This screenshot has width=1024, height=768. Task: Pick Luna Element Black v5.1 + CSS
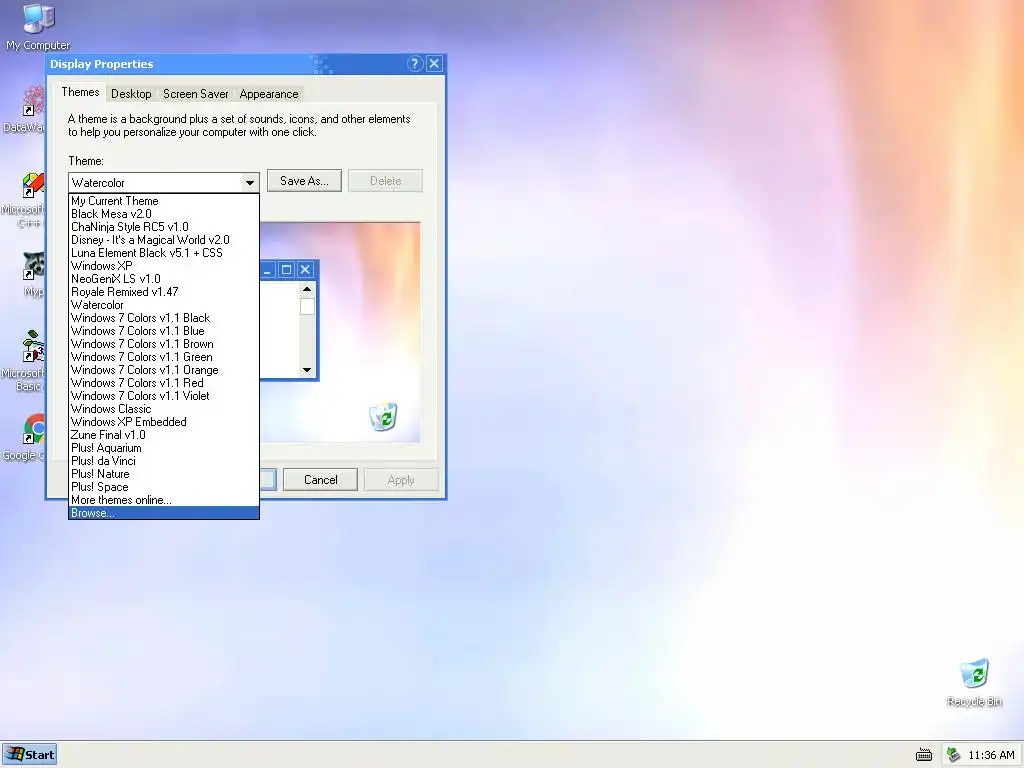pyautogui.click(x=164, y=253)
